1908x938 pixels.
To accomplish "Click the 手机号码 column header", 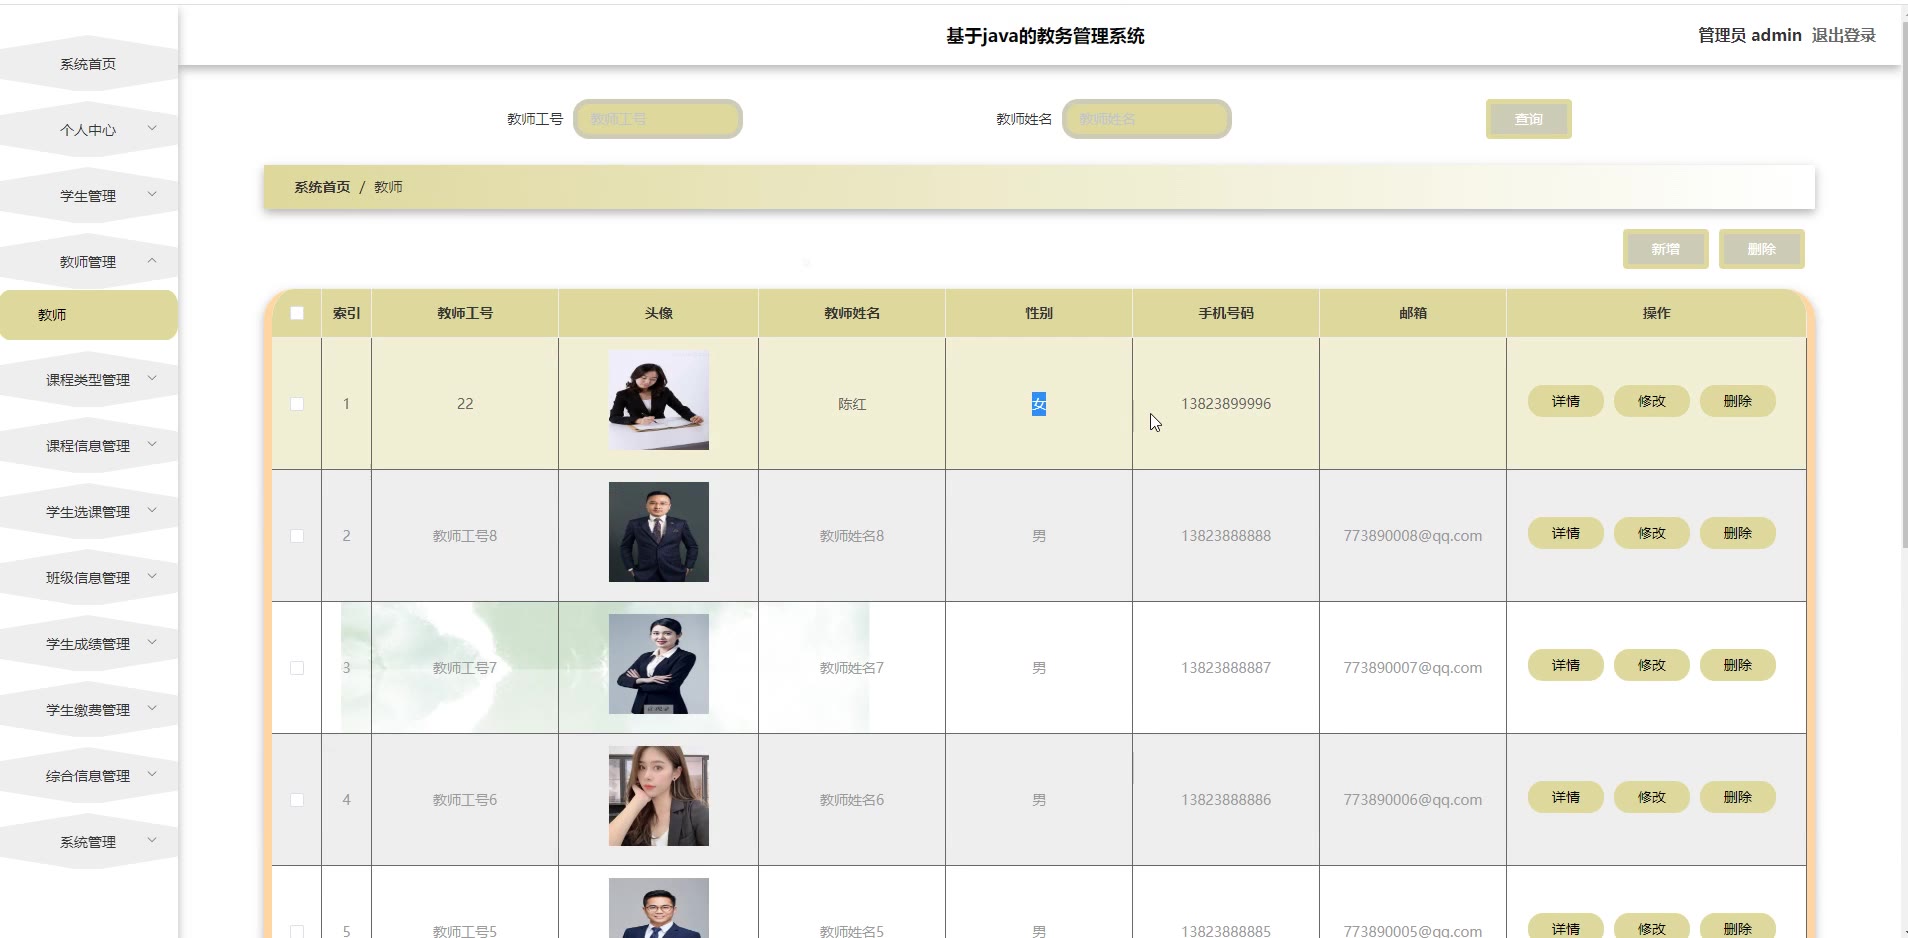I will 1226,313.
